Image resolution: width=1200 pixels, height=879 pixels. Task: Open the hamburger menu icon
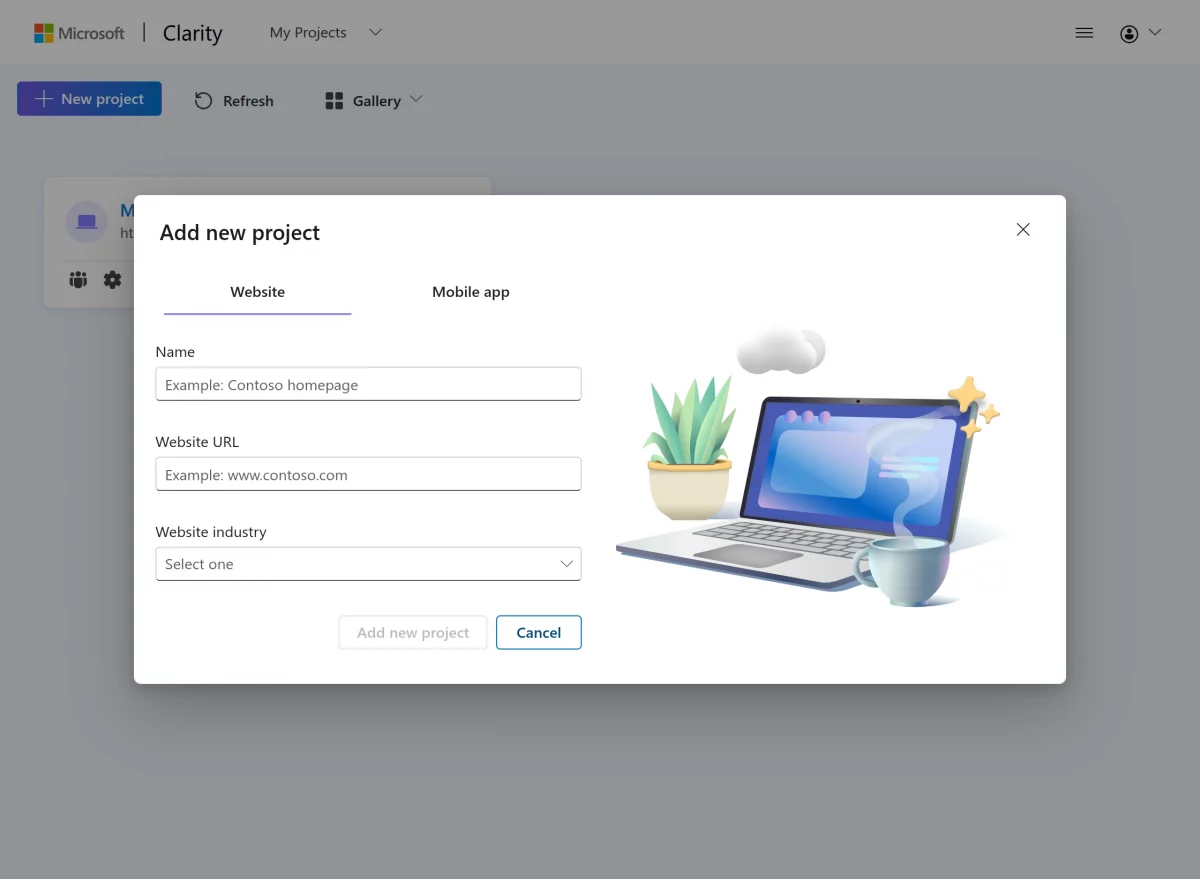tap(1084, 33)
